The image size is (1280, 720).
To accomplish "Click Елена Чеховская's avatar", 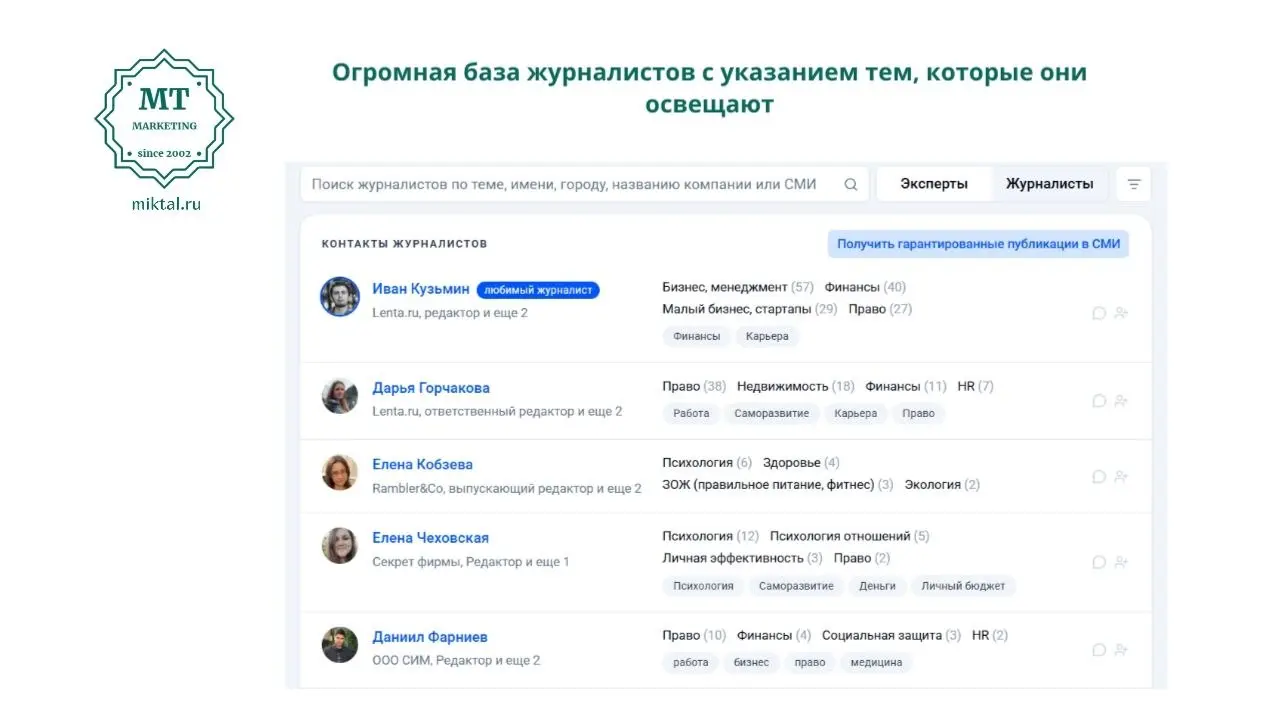I will tap(340, 546).
